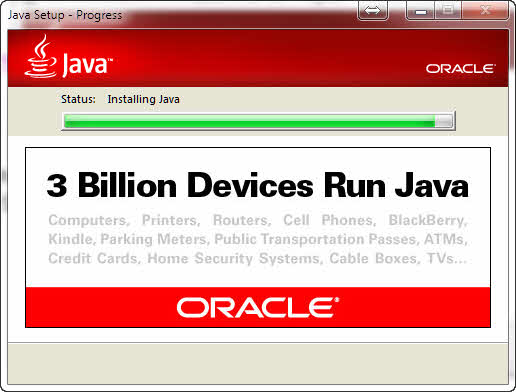Close the Java Setup window

point(485,11)
